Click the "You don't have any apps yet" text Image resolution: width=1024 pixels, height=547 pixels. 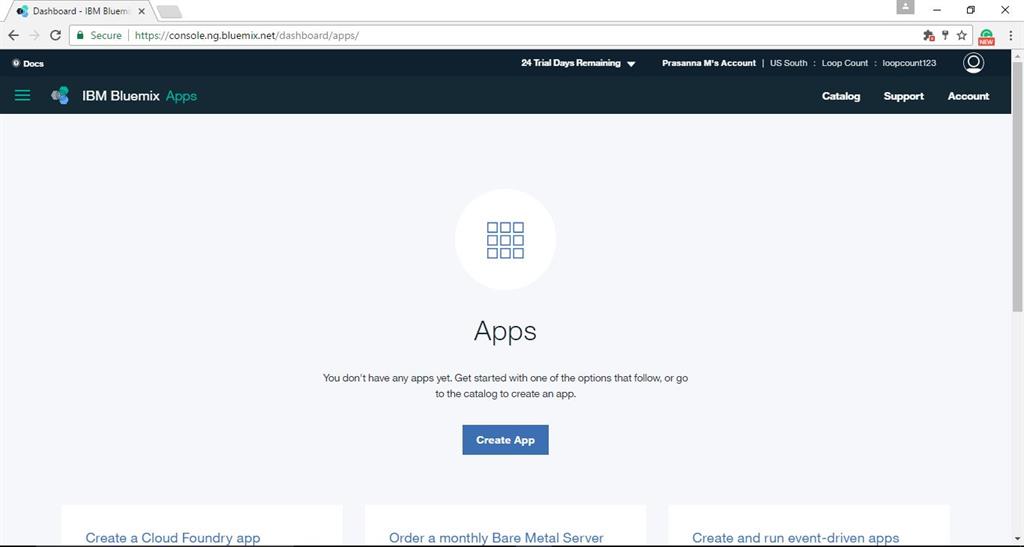point(505,386)
